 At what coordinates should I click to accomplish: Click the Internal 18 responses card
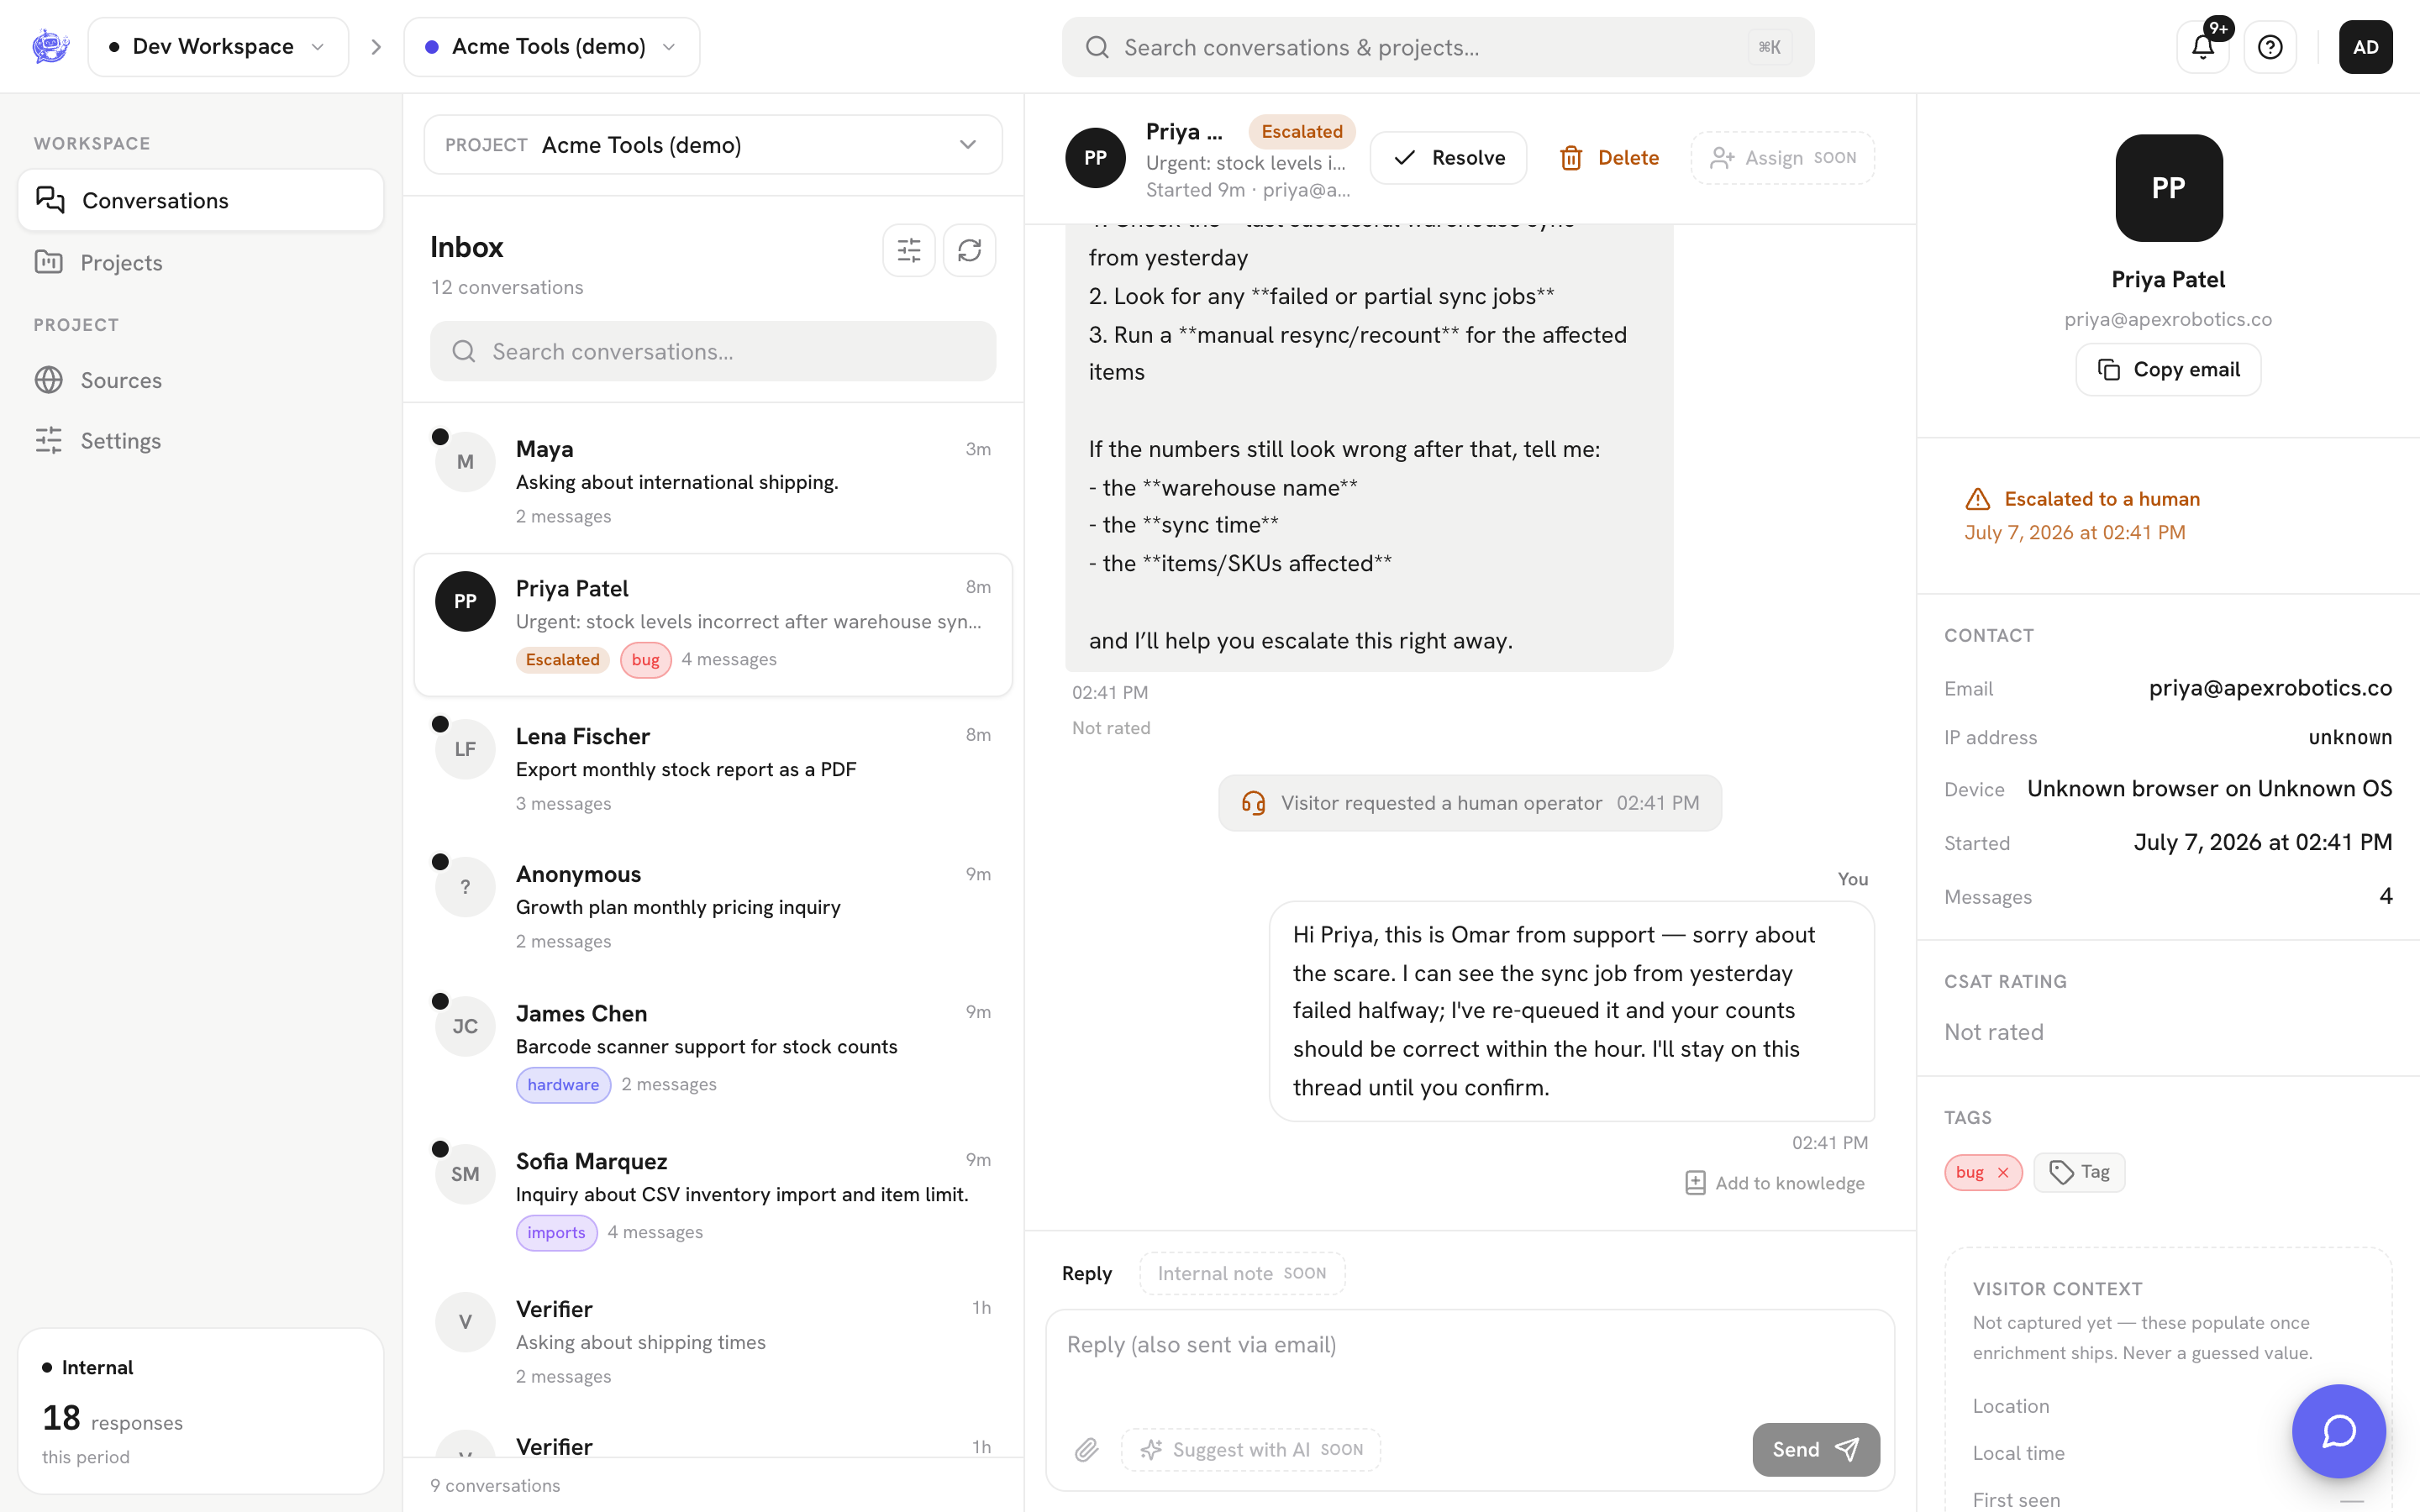point(201,1410)
